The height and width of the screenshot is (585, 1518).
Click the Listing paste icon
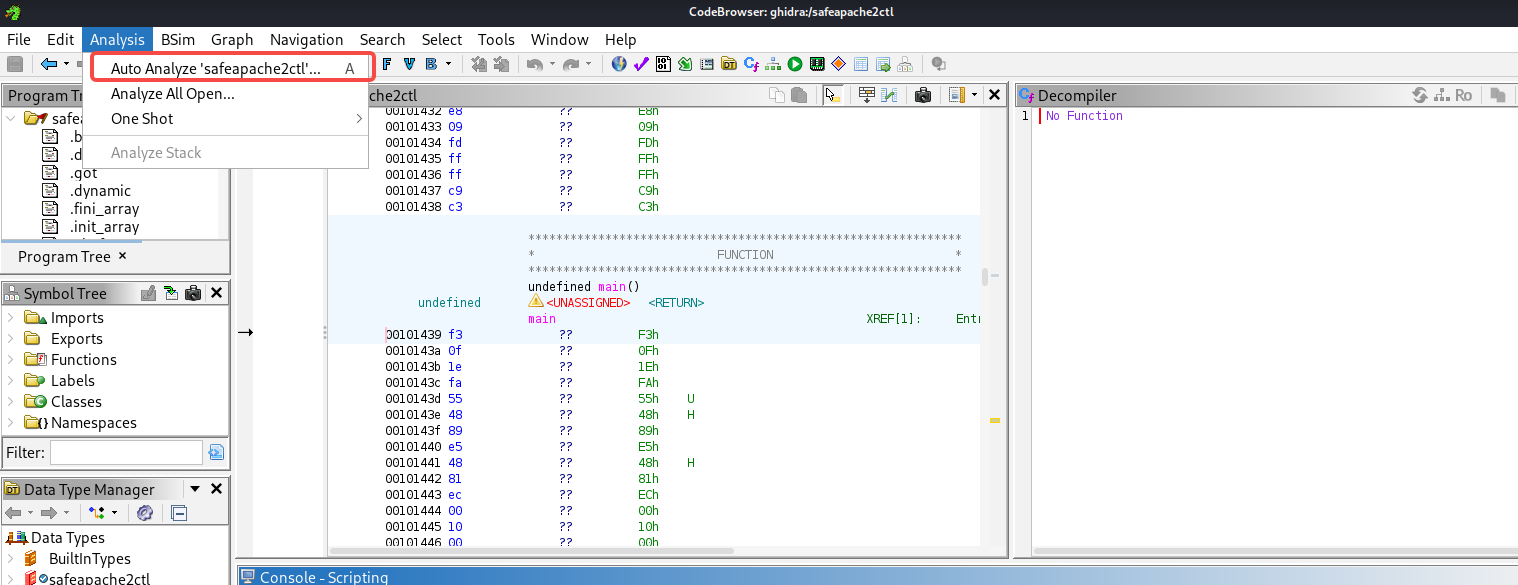pos(799,95)
